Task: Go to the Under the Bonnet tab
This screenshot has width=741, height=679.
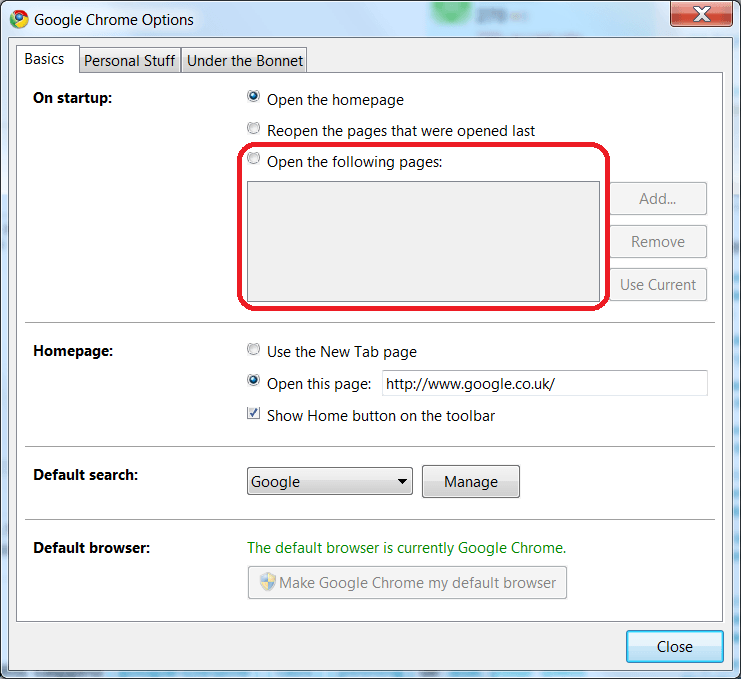Action: pos(244,61)
